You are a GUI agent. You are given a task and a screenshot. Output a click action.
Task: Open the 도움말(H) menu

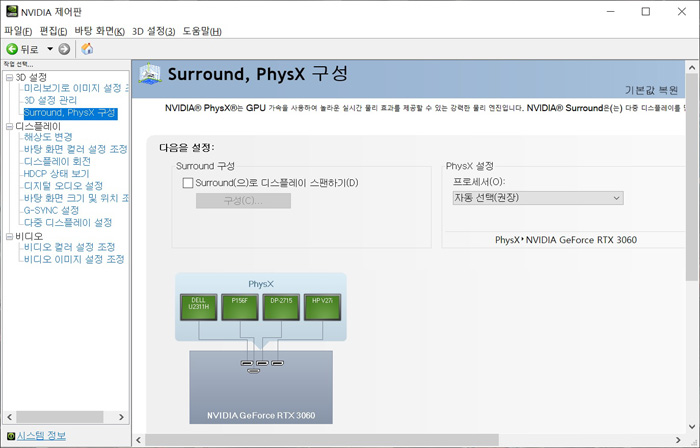click(x=202, y=31)
